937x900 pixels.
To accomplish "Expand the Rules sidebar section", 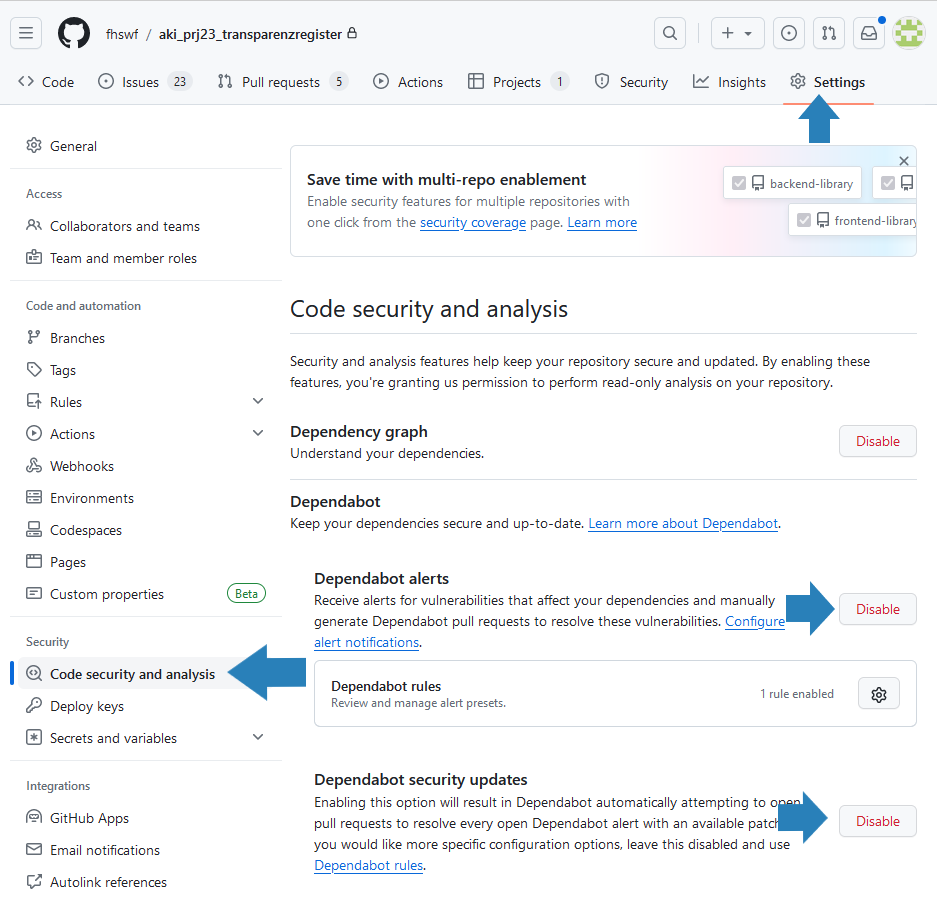I will pos(258,402).
